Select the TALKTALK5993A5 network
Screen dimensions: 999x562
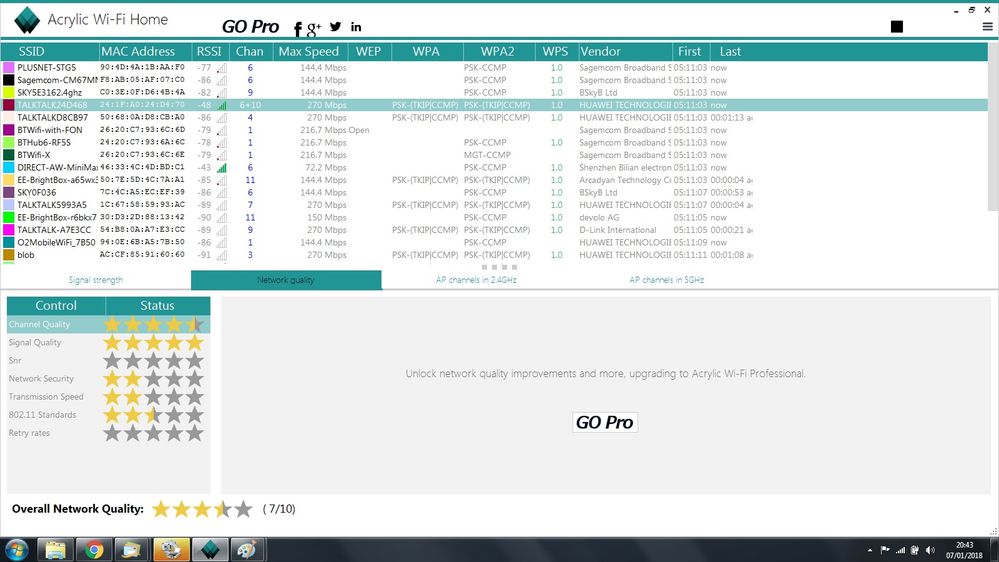(494, 205)
